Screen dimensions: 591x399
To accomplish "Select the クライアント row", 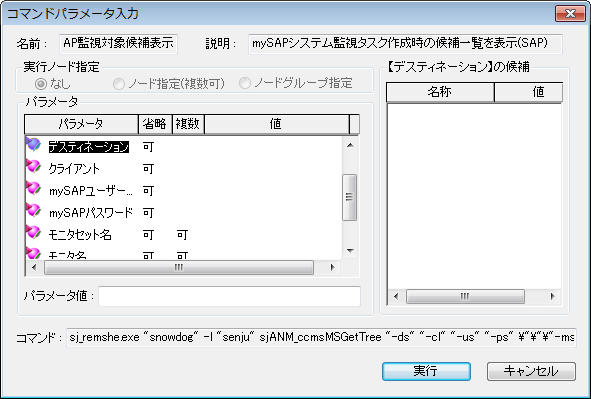I will (x=183, y=168).
